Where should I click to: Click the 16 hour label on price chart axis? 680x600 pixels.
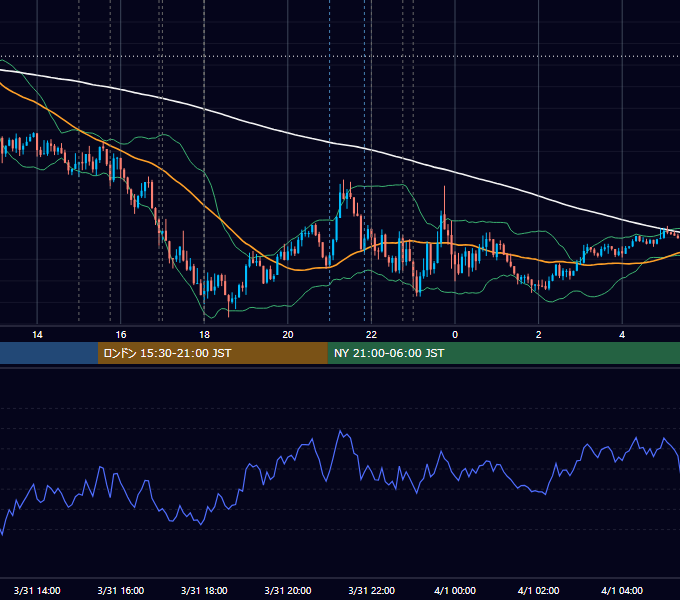[x=121, y=335]
